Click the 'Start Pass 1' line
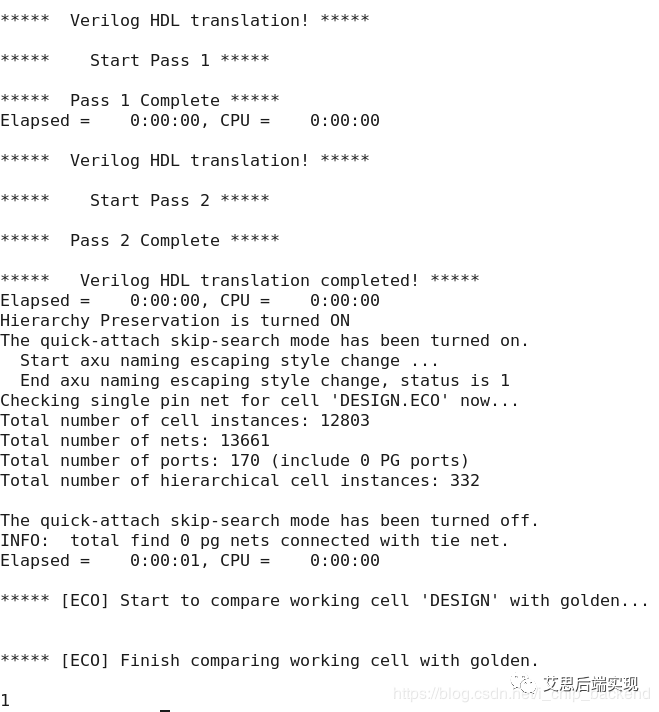 pyautogui.click(x=135, y=60)
